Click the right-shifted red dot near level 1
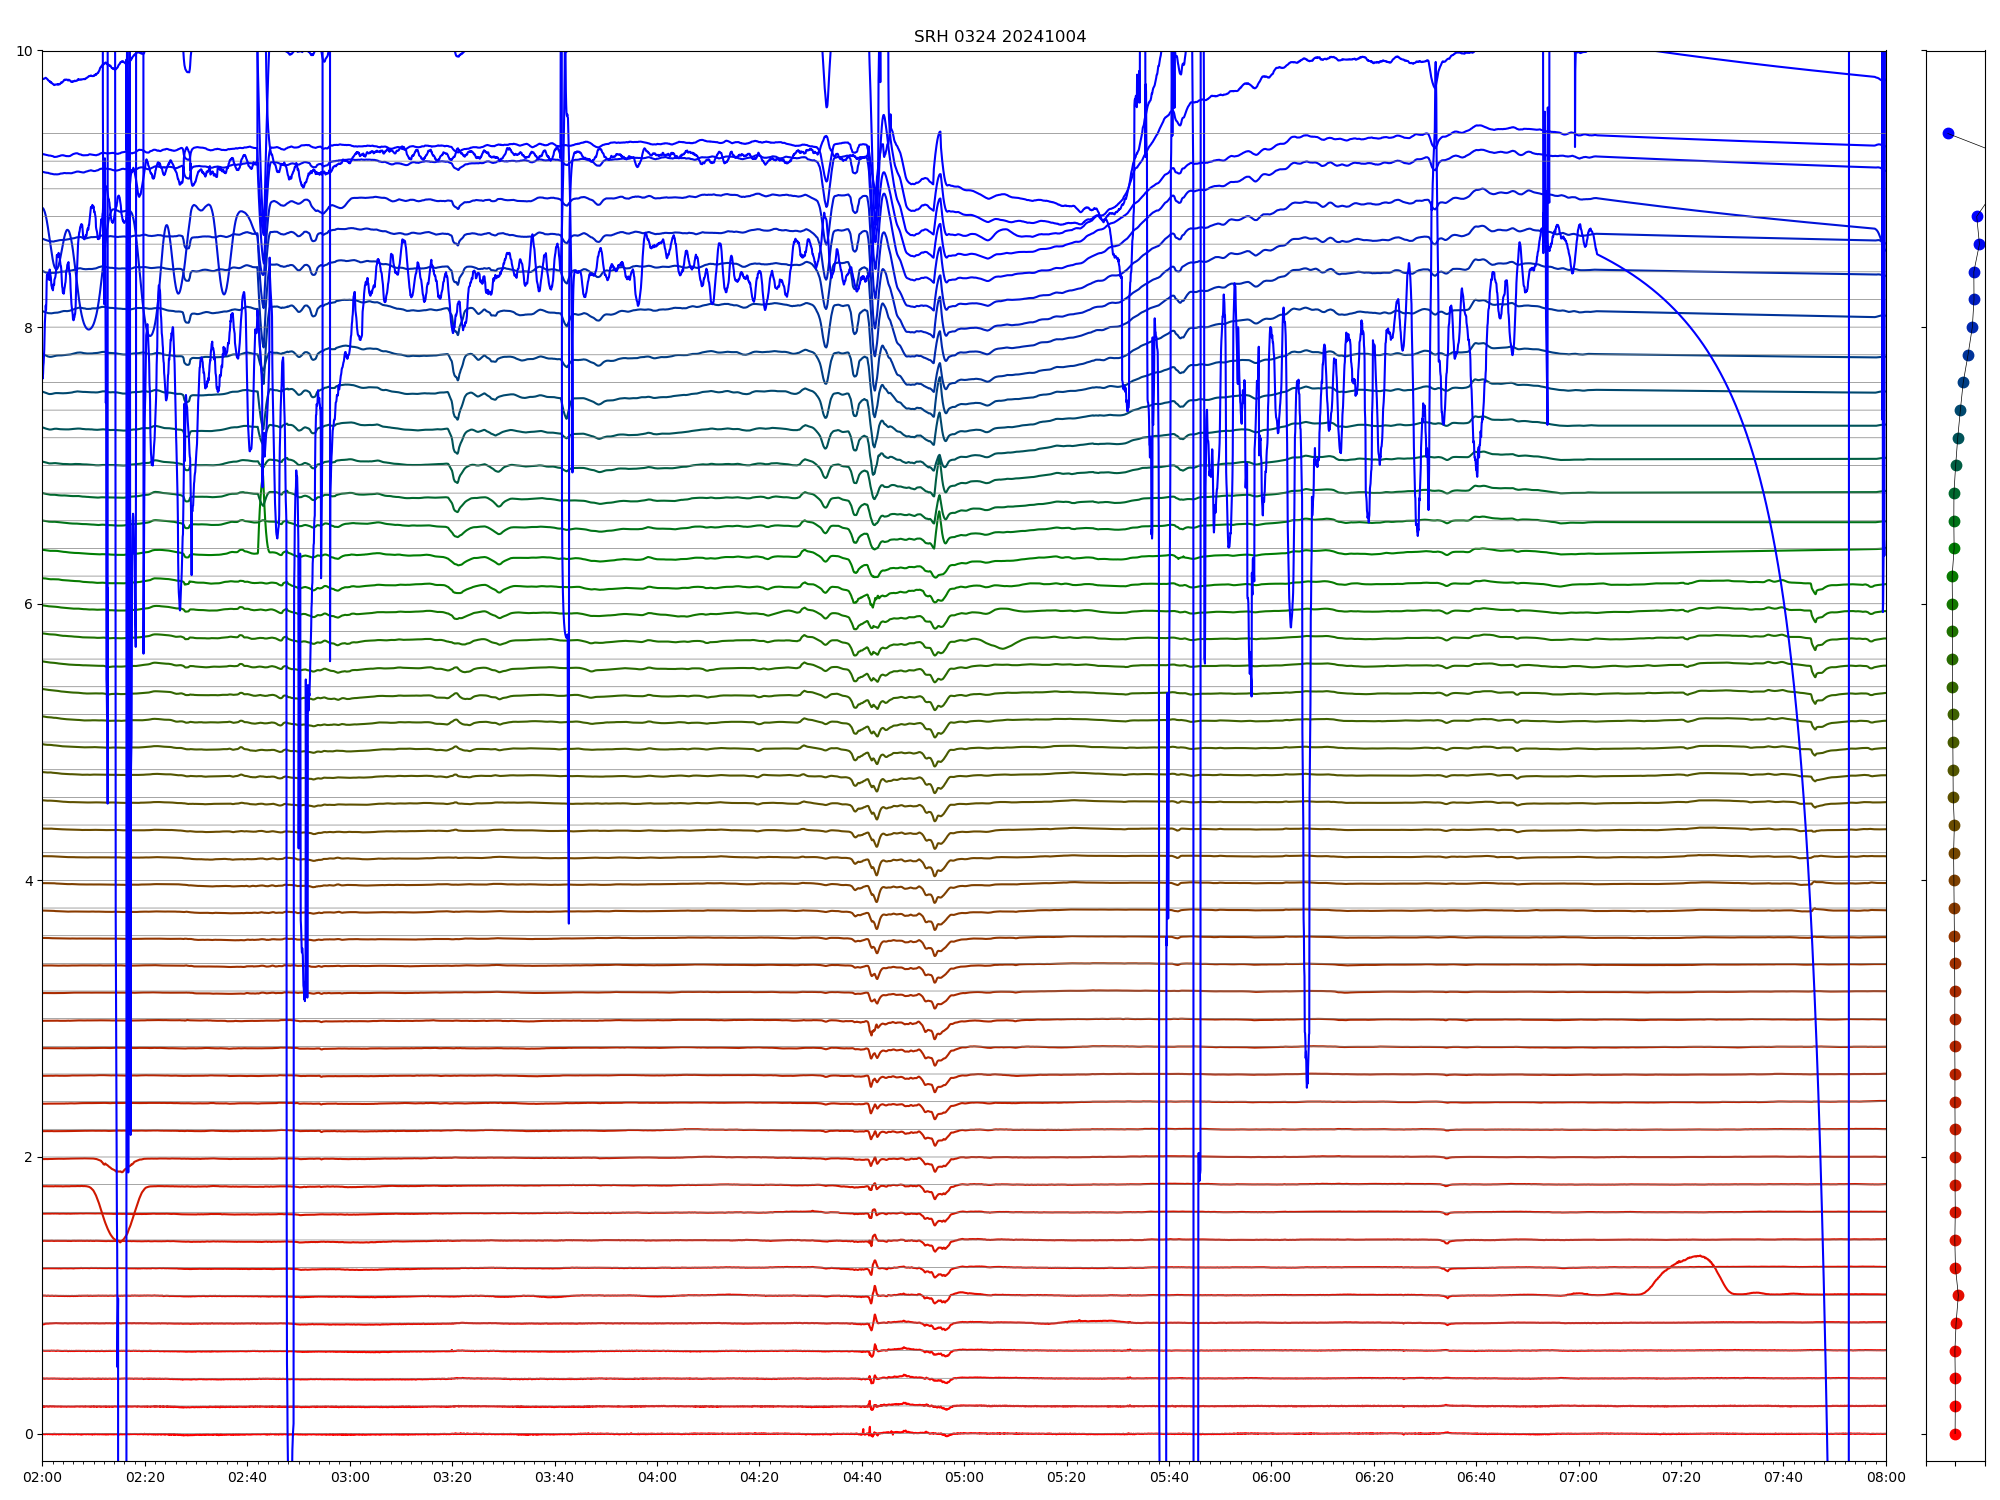 pos(1958,1295)
